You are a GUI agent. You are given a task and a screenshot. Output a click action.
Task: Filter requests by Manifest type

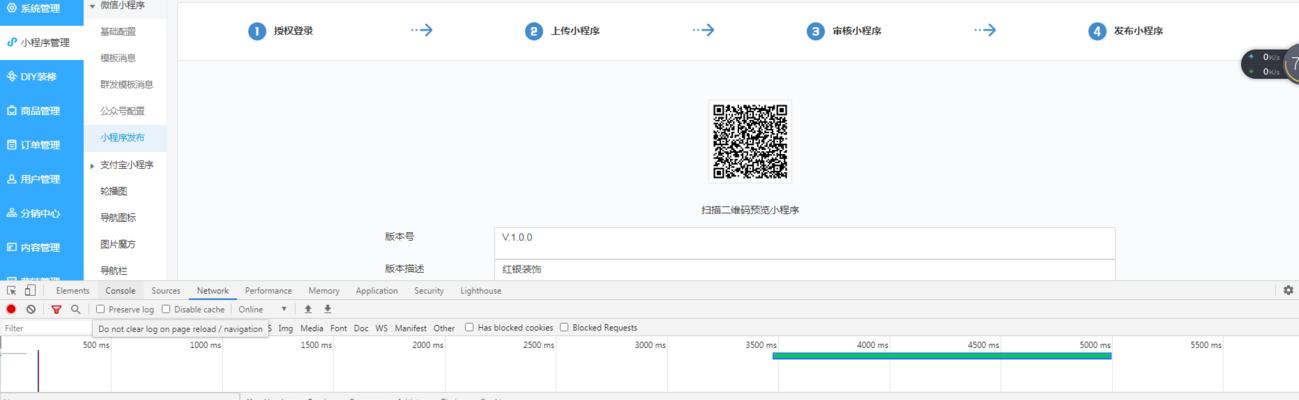[x=411, y=328]
